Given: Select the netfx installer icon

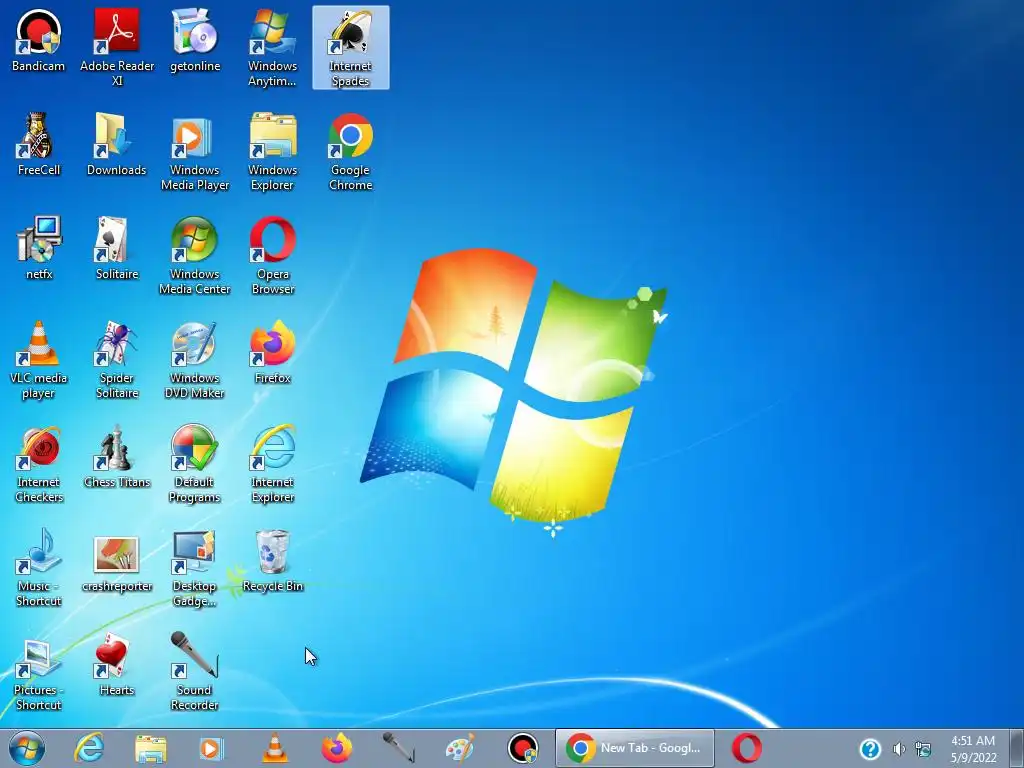Looking at the screenshot, I should (39, 248).
